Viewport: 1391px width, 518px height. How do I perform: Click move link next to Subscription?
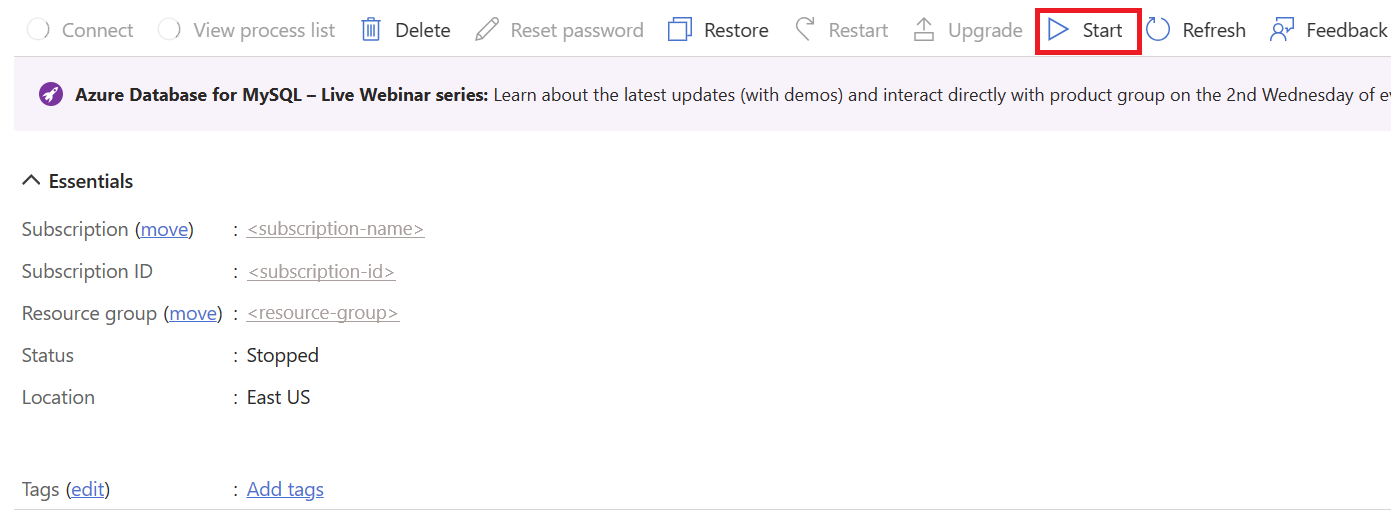pos(164,229)
